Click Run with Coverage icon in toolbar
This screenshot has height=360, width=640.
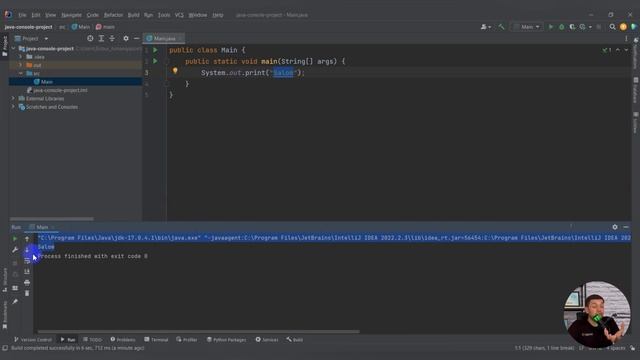point(572,27)
